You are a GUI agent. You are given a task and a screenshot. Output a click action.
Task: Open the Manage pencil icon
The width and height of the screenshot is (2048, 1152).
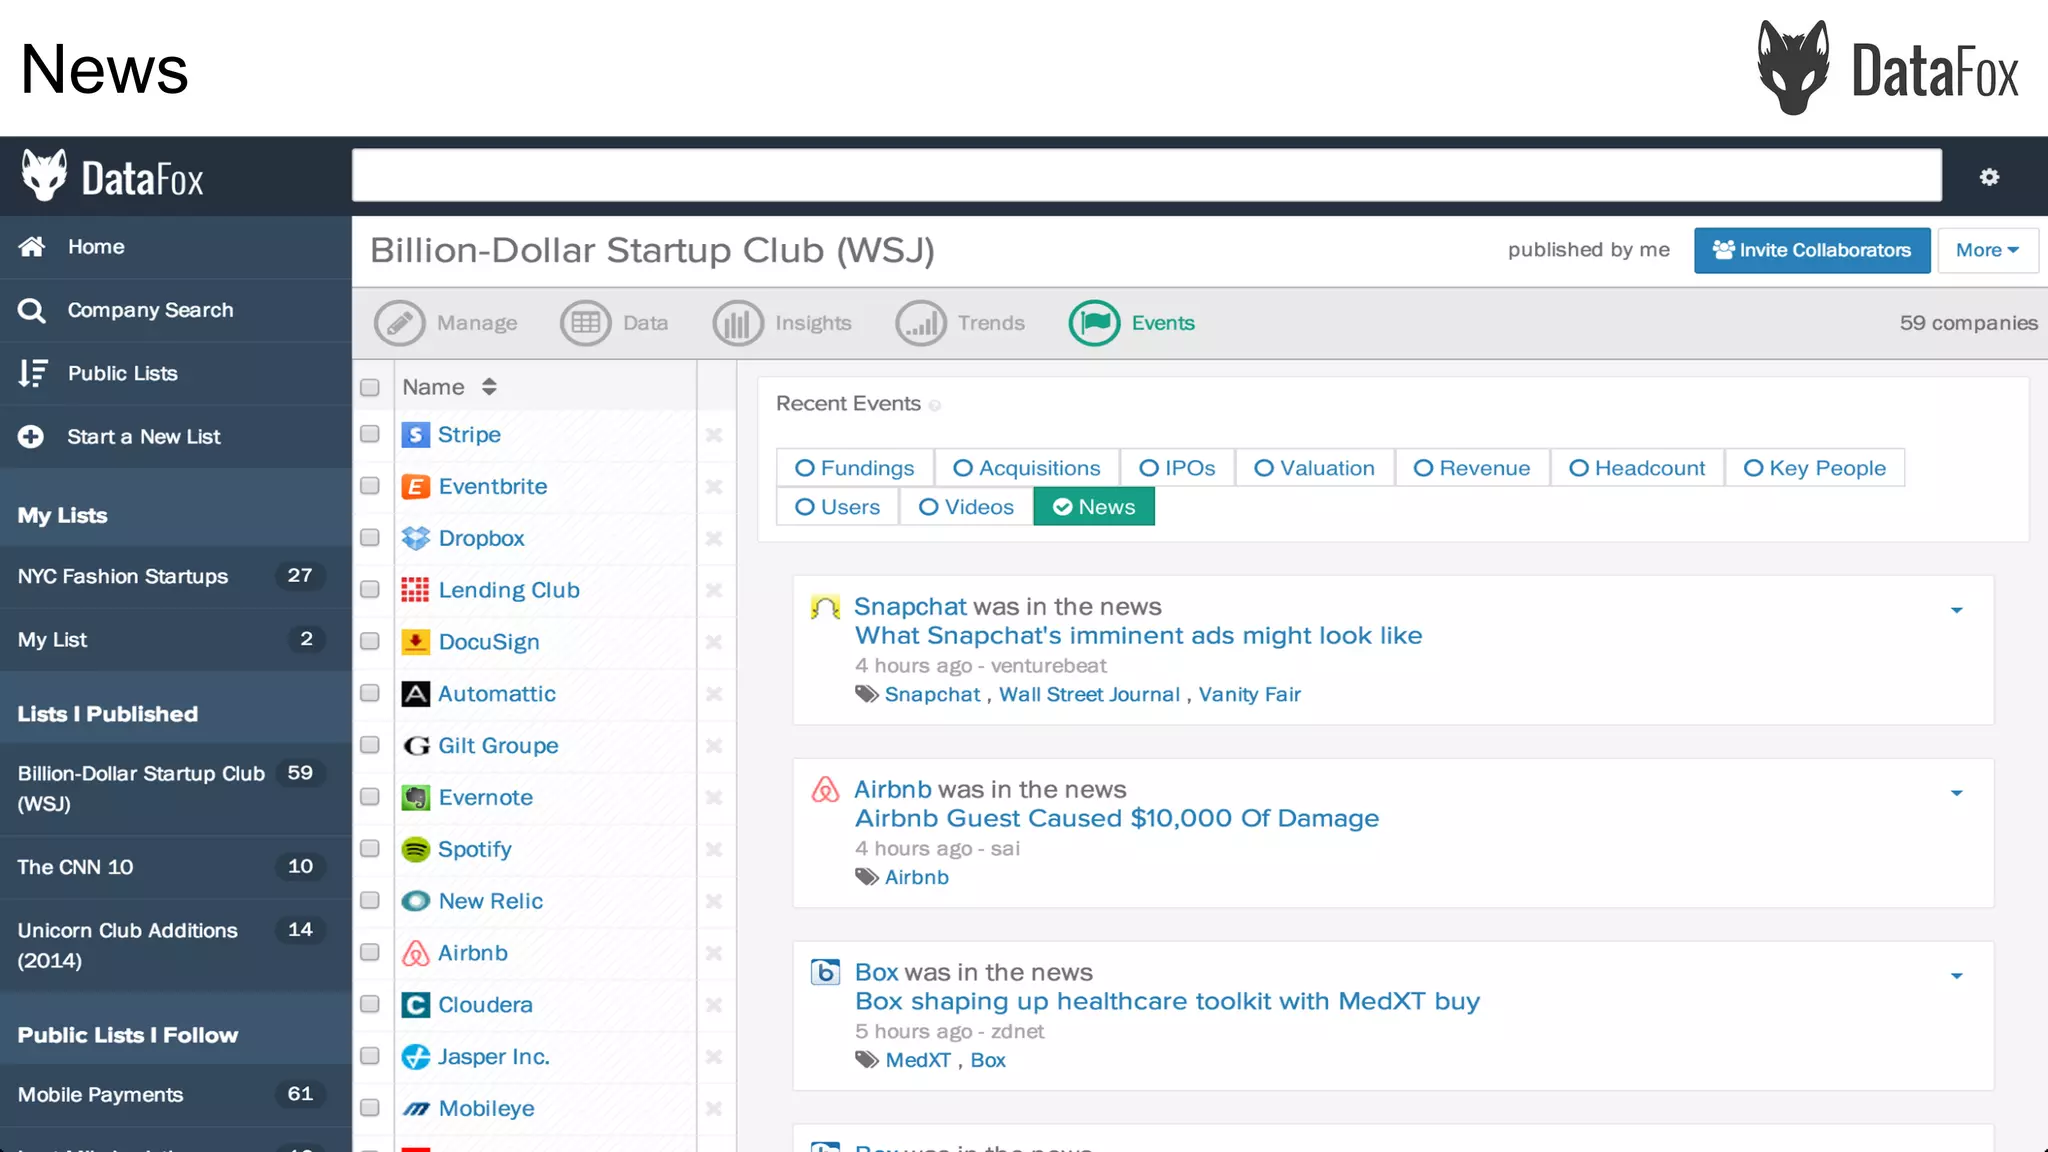click(x=399, y=323)
